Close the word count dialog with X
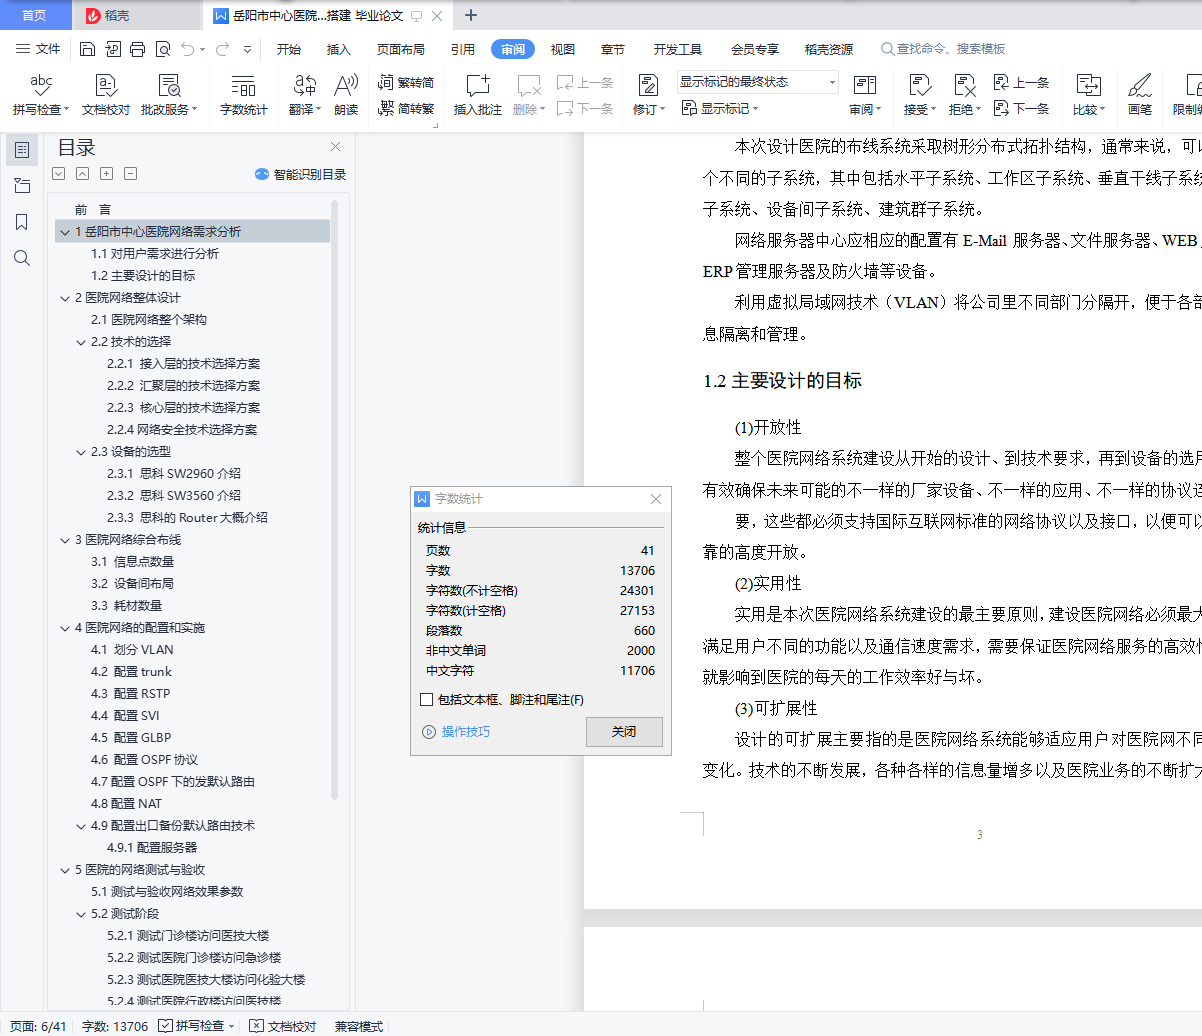Screen dimensions: 1202x1036 pyautogui.click(x=656, y=499)
